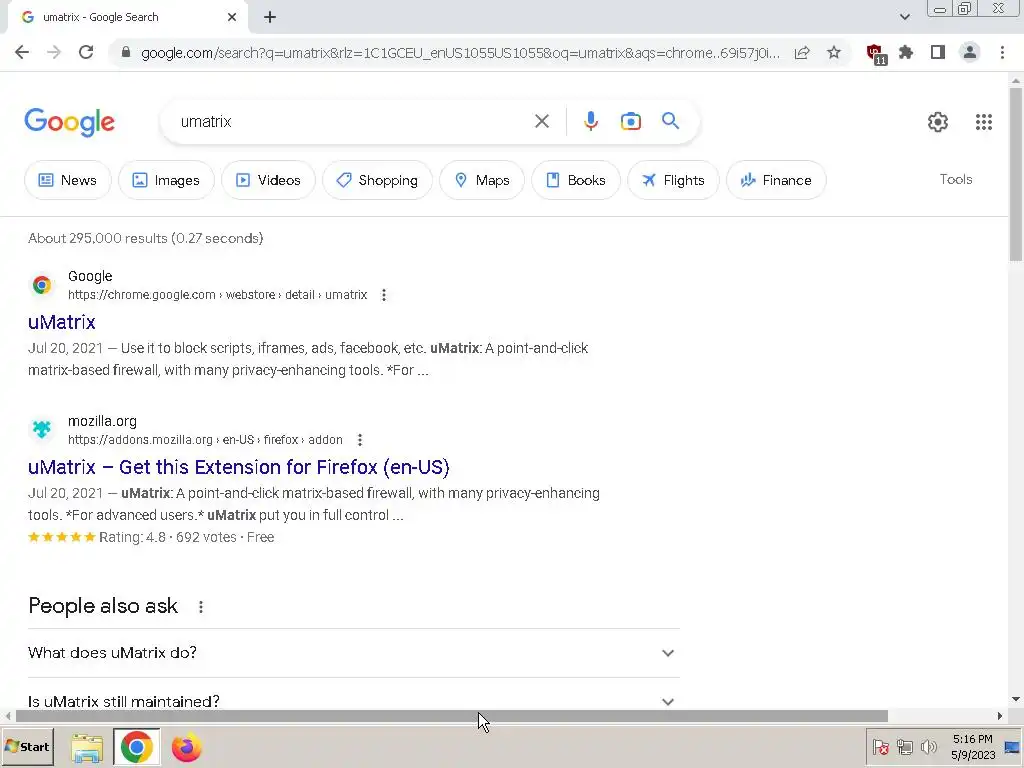Viewport: 1024px width, 768px height.
Task: Click the network icon in tray
Action: pos(904,746)
